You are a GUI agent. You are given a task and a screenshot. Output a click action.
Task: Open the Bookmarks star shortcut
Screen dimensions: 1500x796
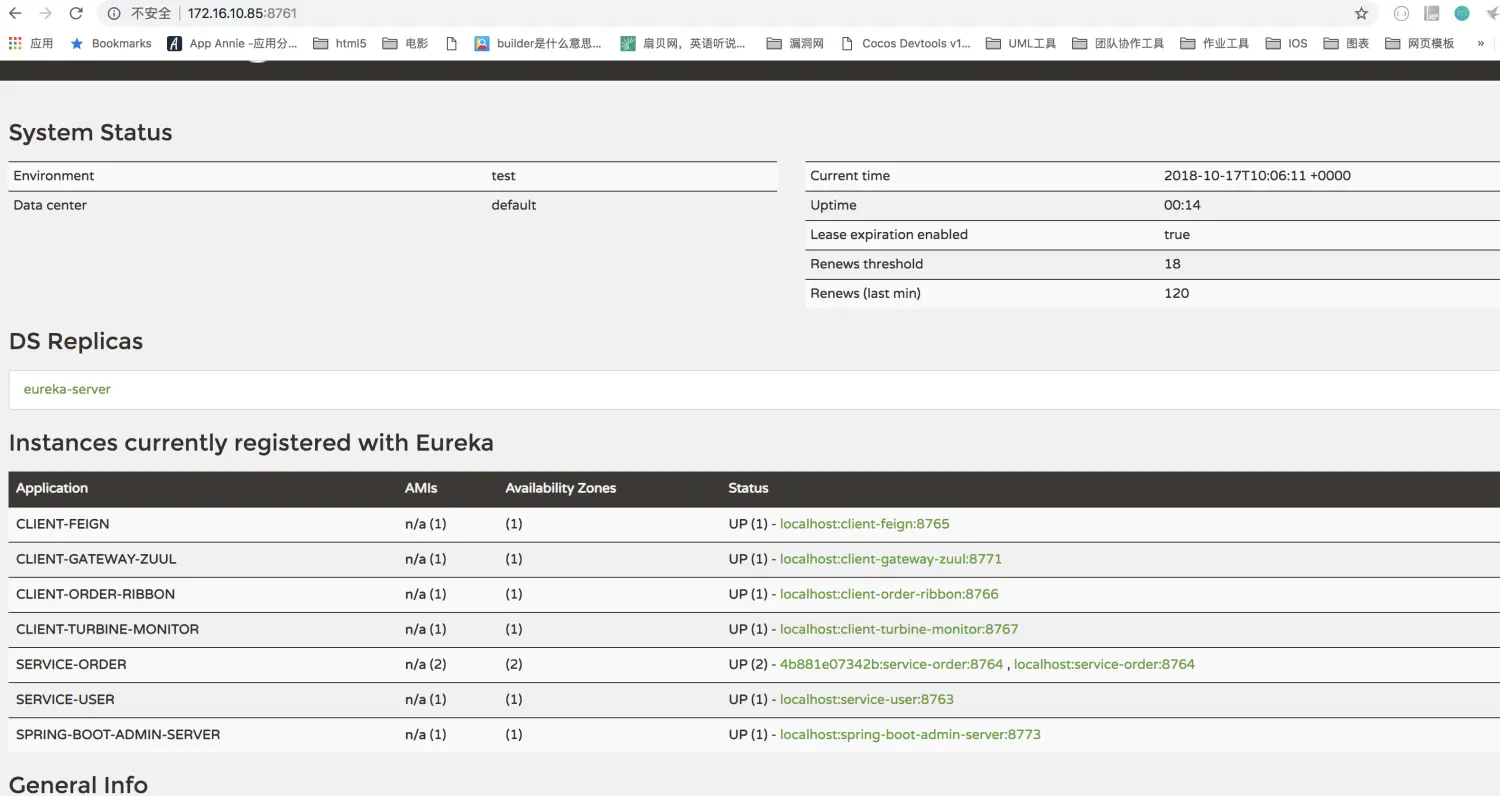pyautogui.click(x=110, y=43)
